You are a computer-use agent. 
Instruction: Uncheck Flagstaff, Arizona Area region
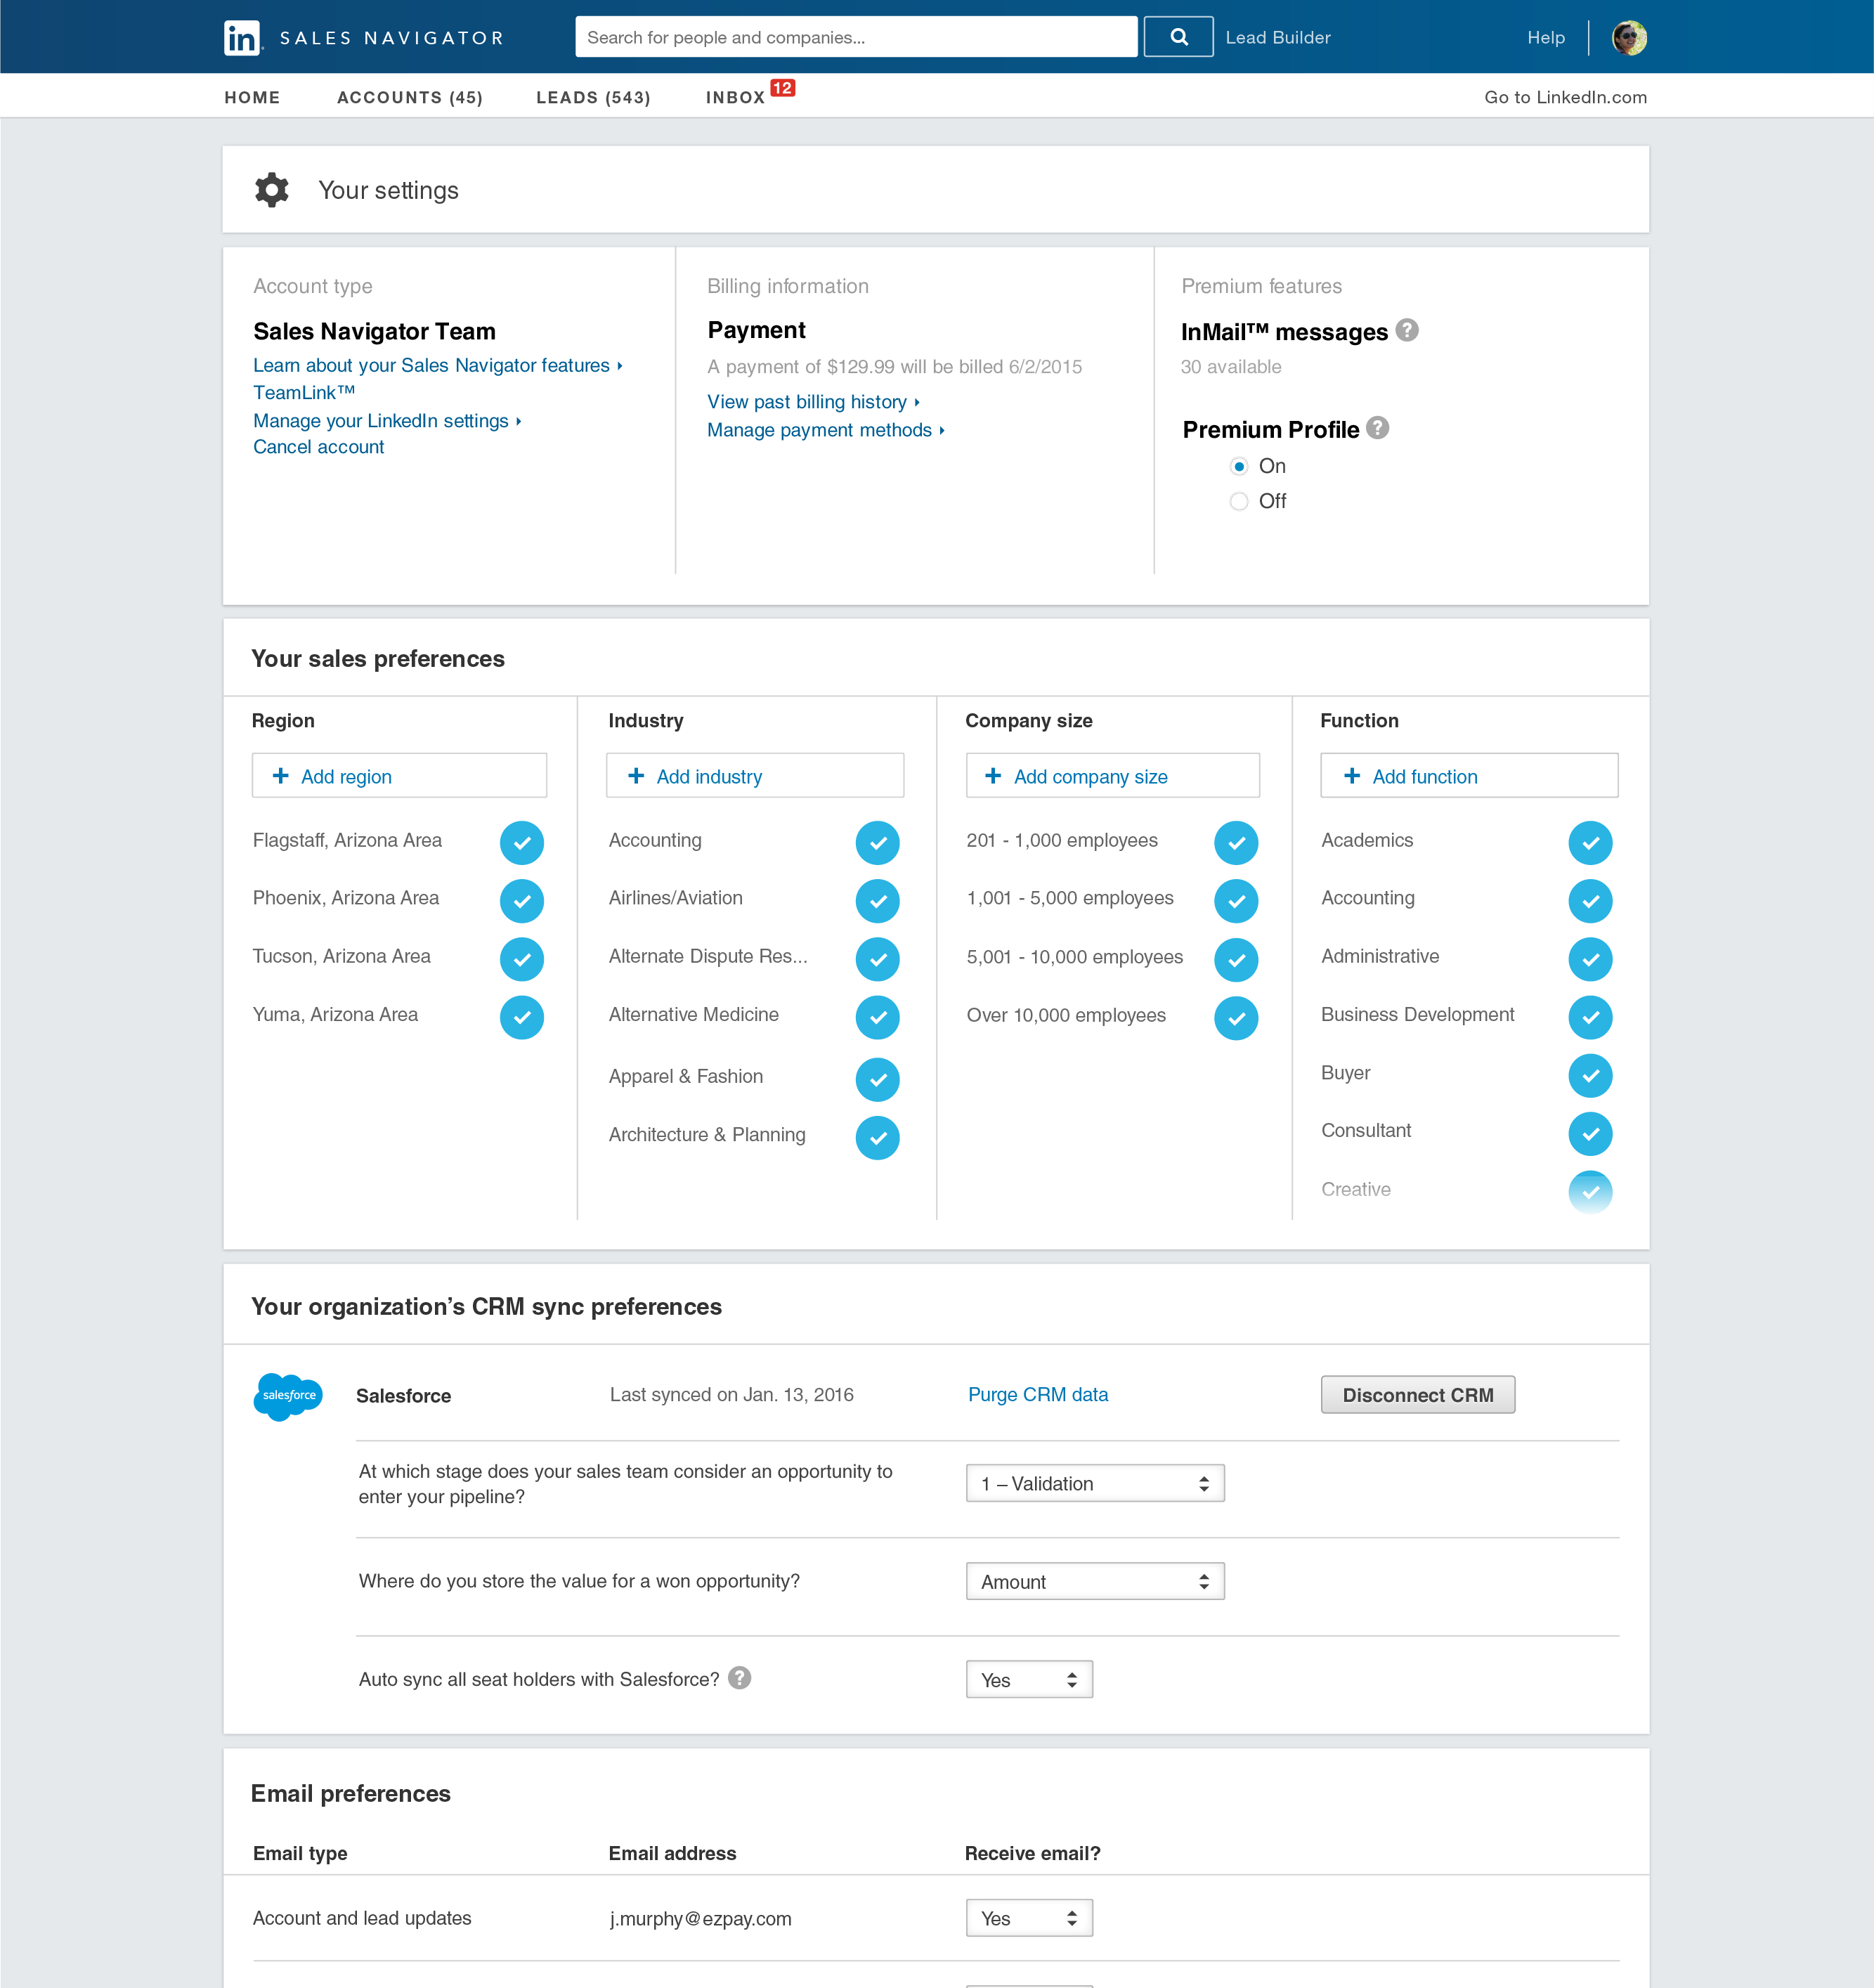[x=522, y=843]
